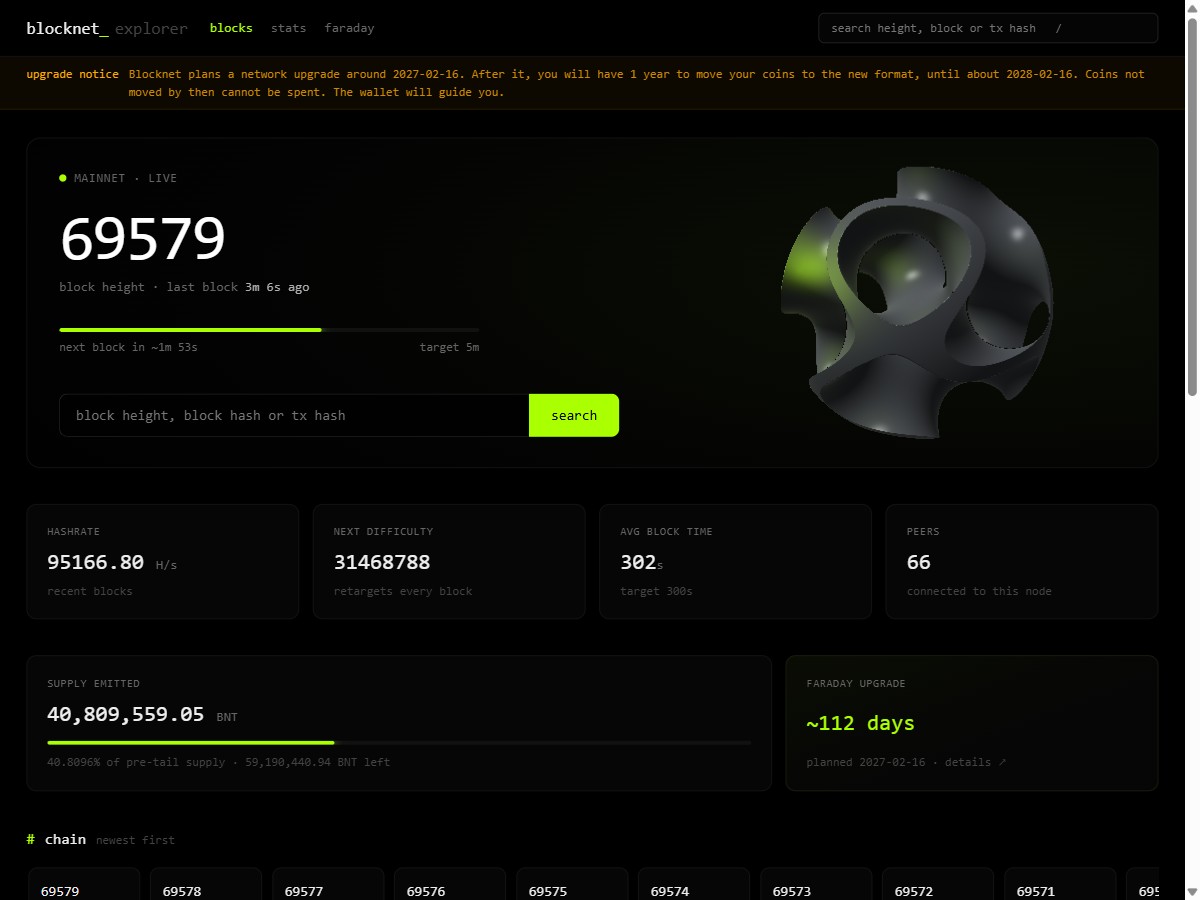Open block card 69573
The image size is (1200, 900).
[x=816, y=884]
